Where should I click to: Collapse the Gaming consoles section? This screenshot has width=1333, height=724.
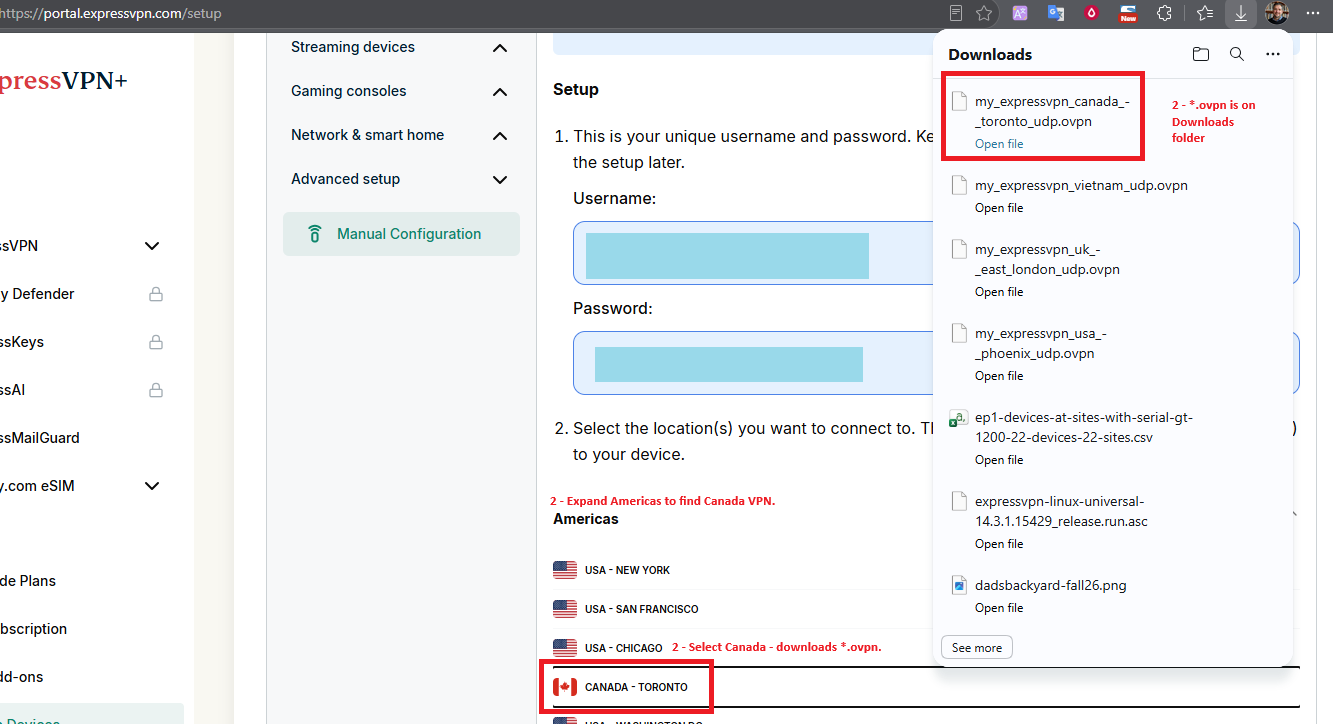(501, 92)
